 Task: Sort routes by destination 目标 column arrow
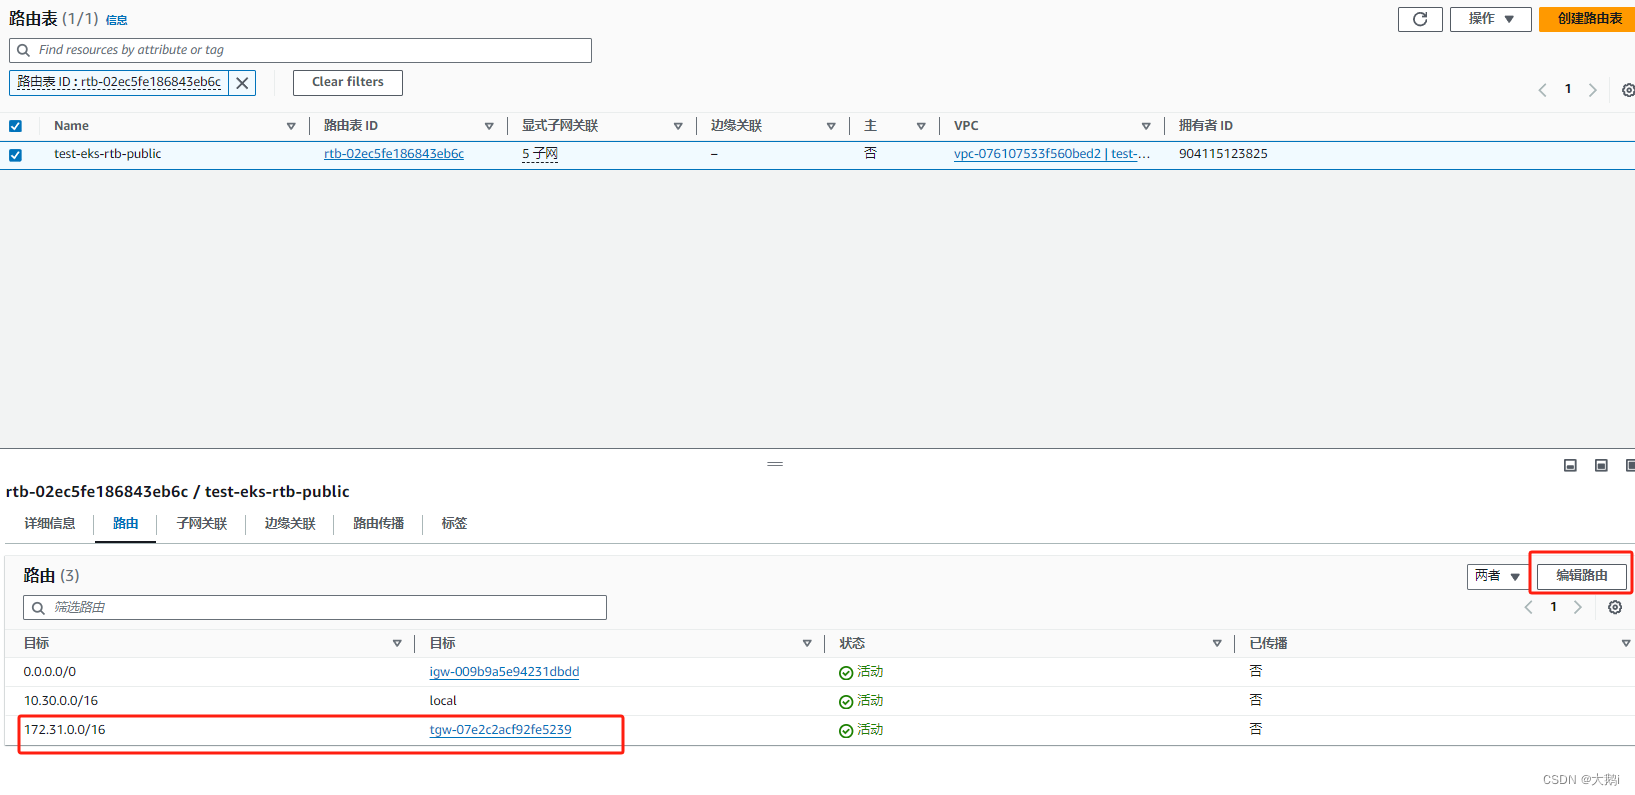coord(397,644)
